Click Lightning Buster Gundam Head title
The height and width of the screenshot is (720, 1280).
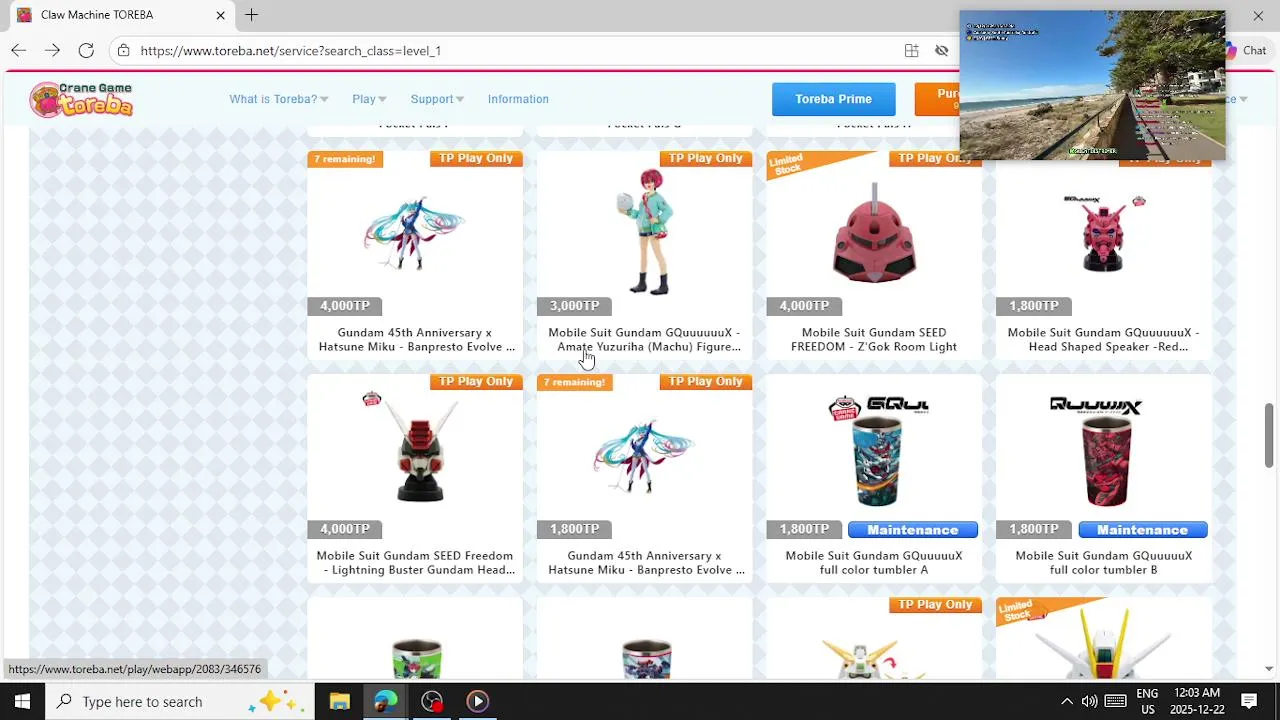[x=415, y=563]
